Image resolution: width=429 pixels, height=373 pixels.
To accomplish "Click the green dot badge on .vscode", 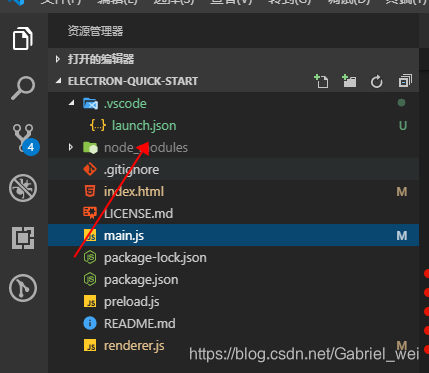I will 402,103.
